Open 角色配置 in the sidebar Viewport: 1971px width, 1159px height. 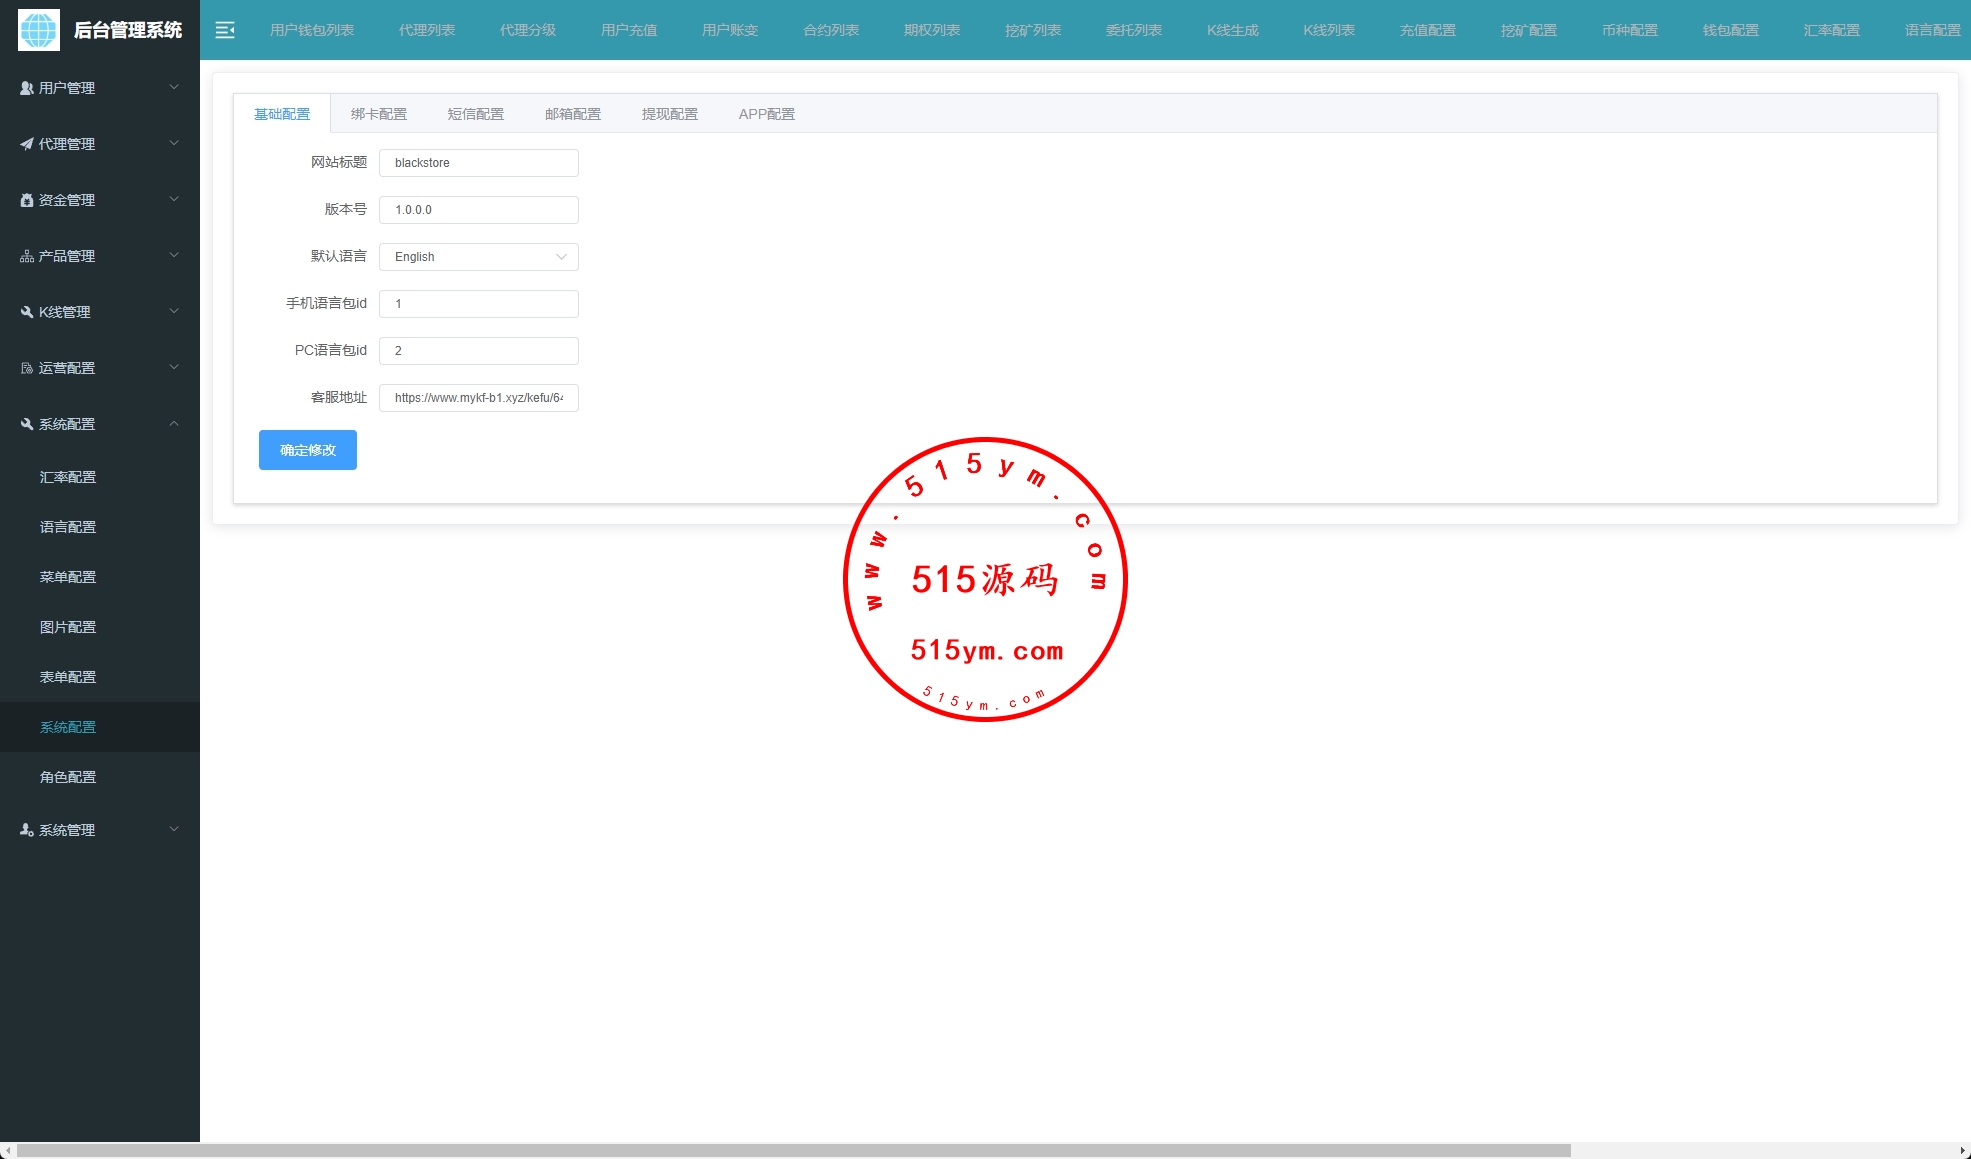68,777
